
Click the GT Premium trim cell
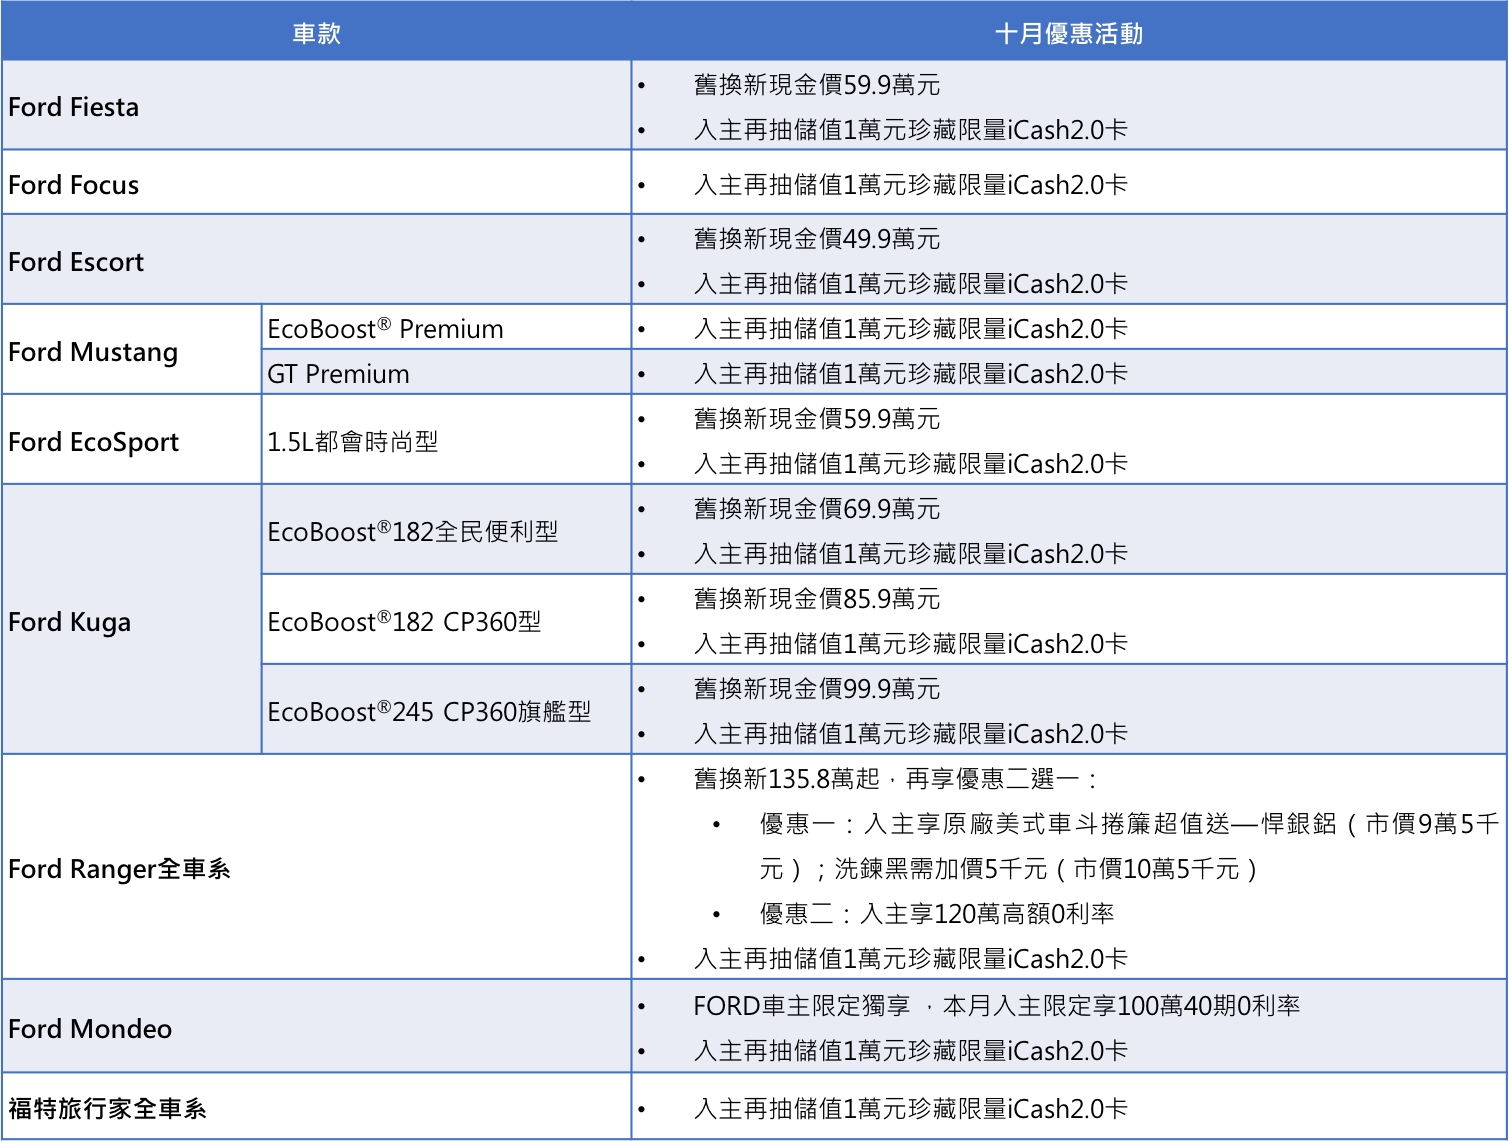click(446, 373)
